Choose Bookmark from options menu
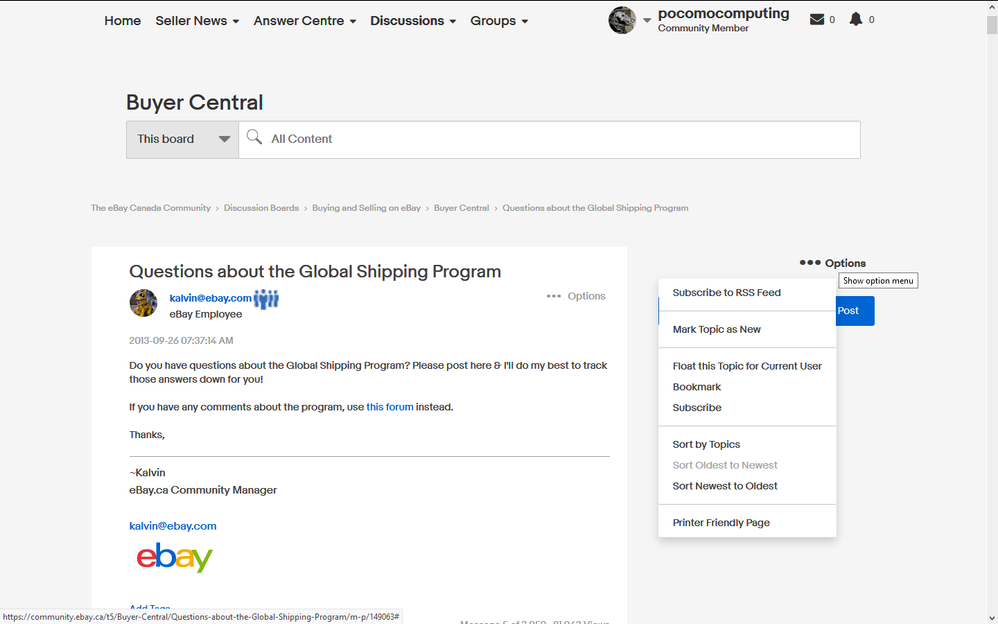This screenshot has height=624, width=998. pos(696,387)
